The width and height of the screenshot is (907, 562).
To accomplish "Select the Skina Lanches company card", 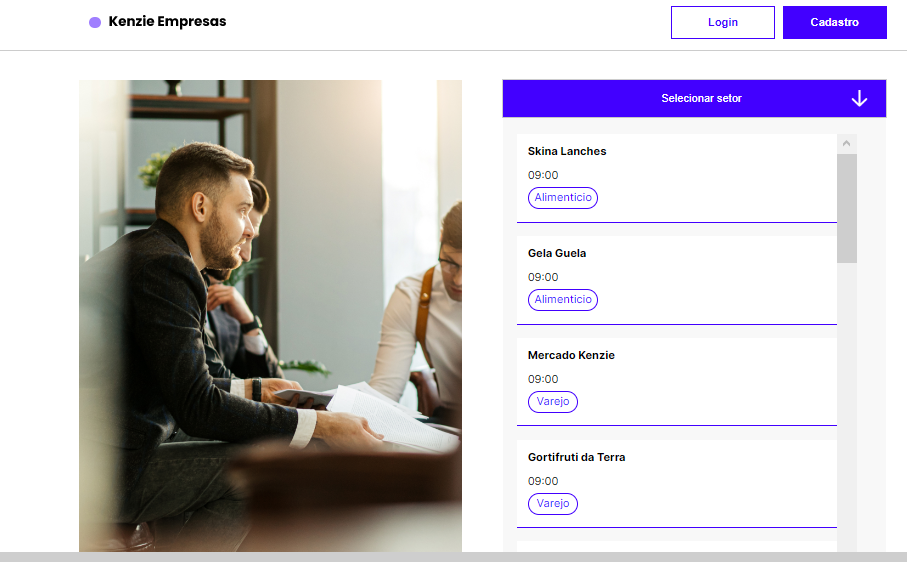I will click(677, 178).
